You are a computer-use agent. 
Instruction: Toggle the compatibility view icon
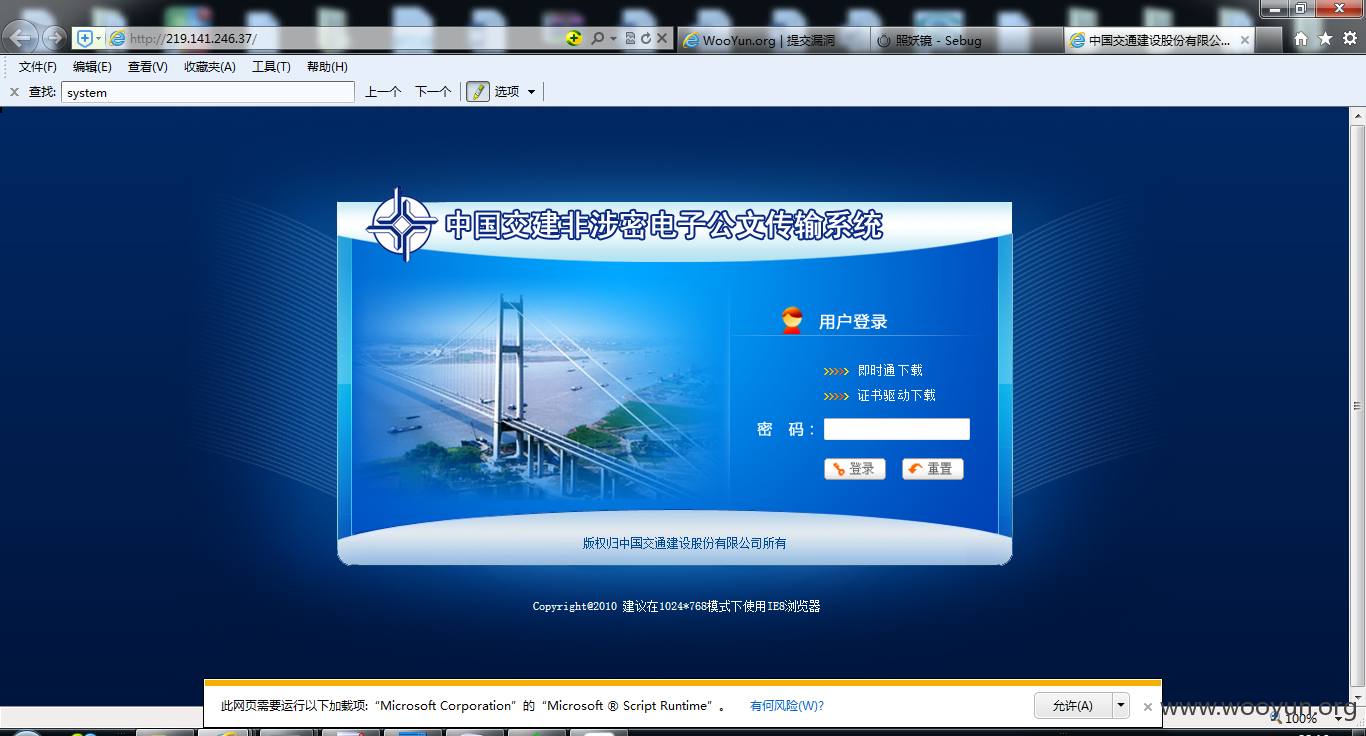coord(630,39)
